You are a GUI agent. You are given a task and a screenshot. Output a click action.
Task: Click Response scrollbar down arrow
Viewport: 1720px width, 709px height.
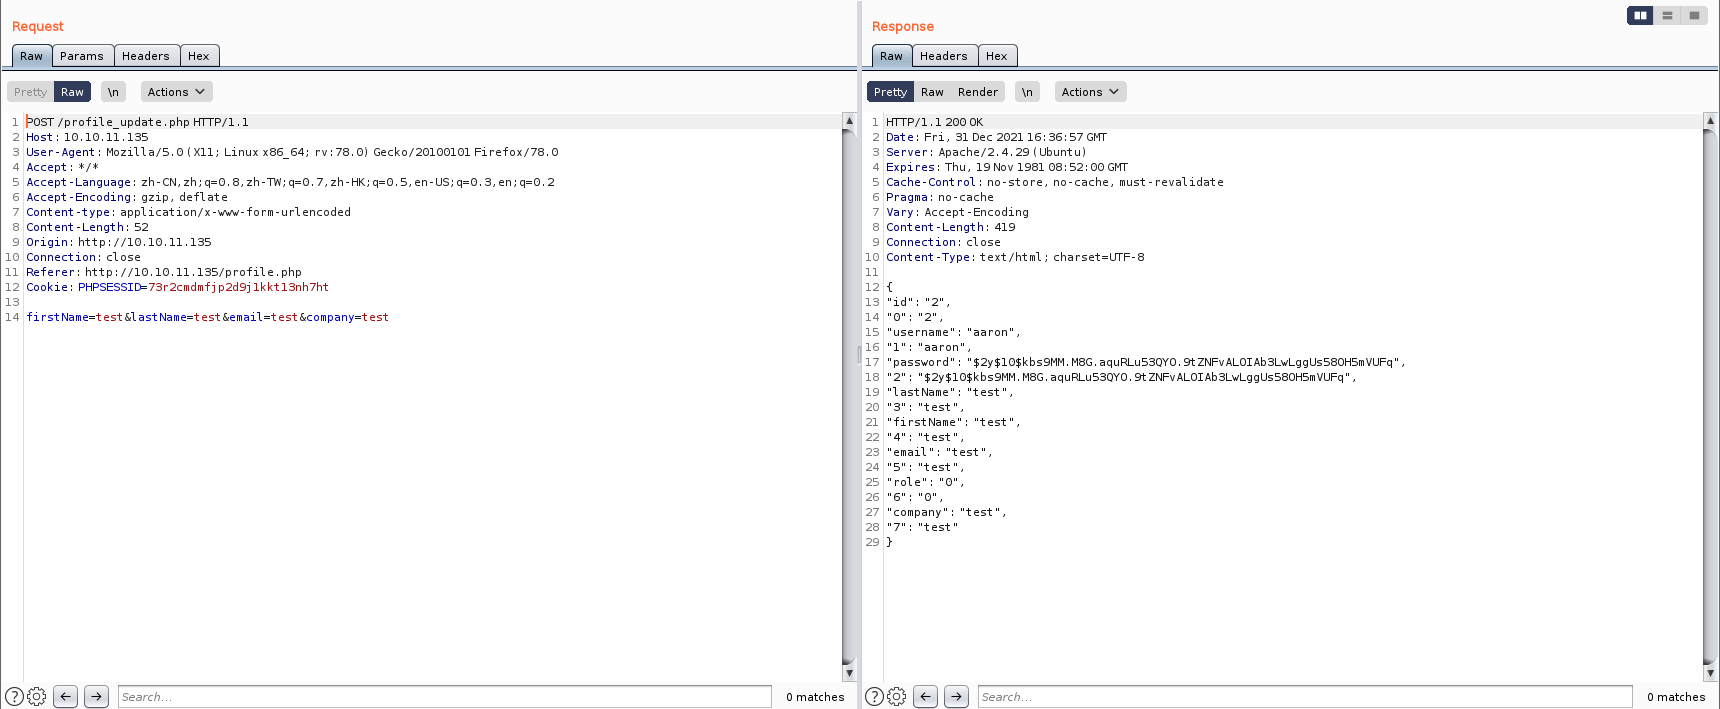click(1710, 674)
